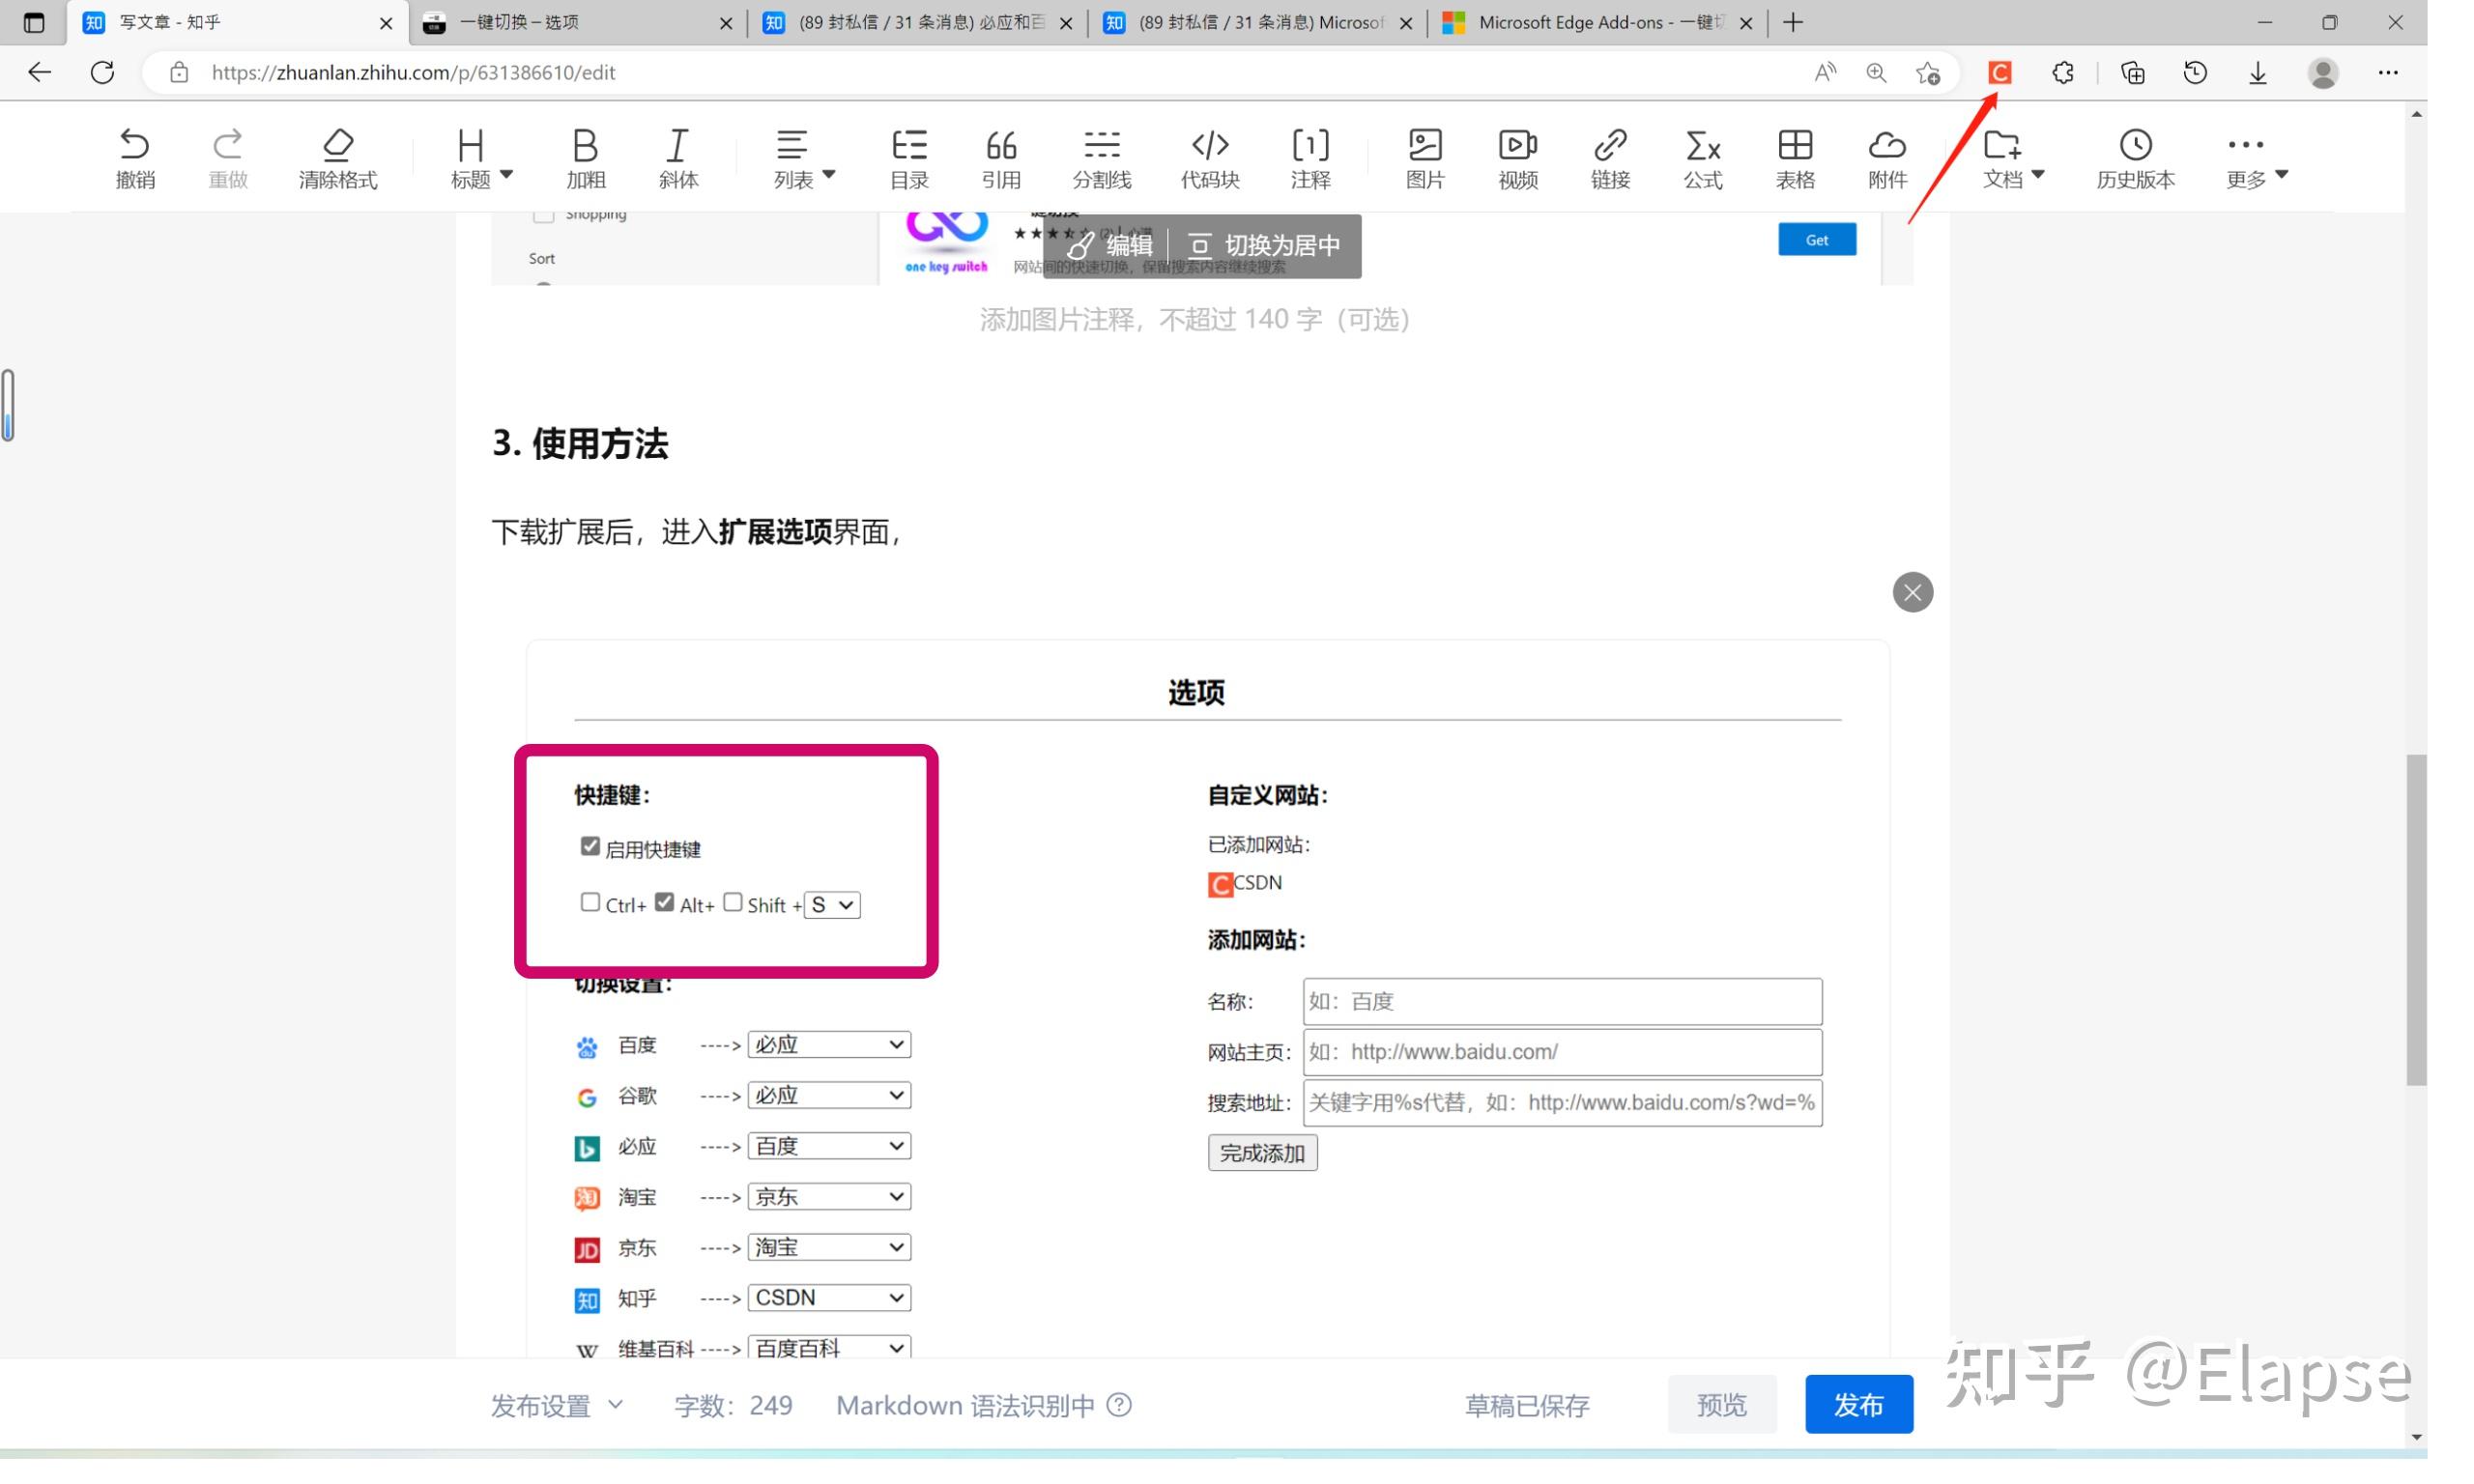Open the browser profile avatar
This screenshot has width=2474, height=1484.
point(2323,72)
